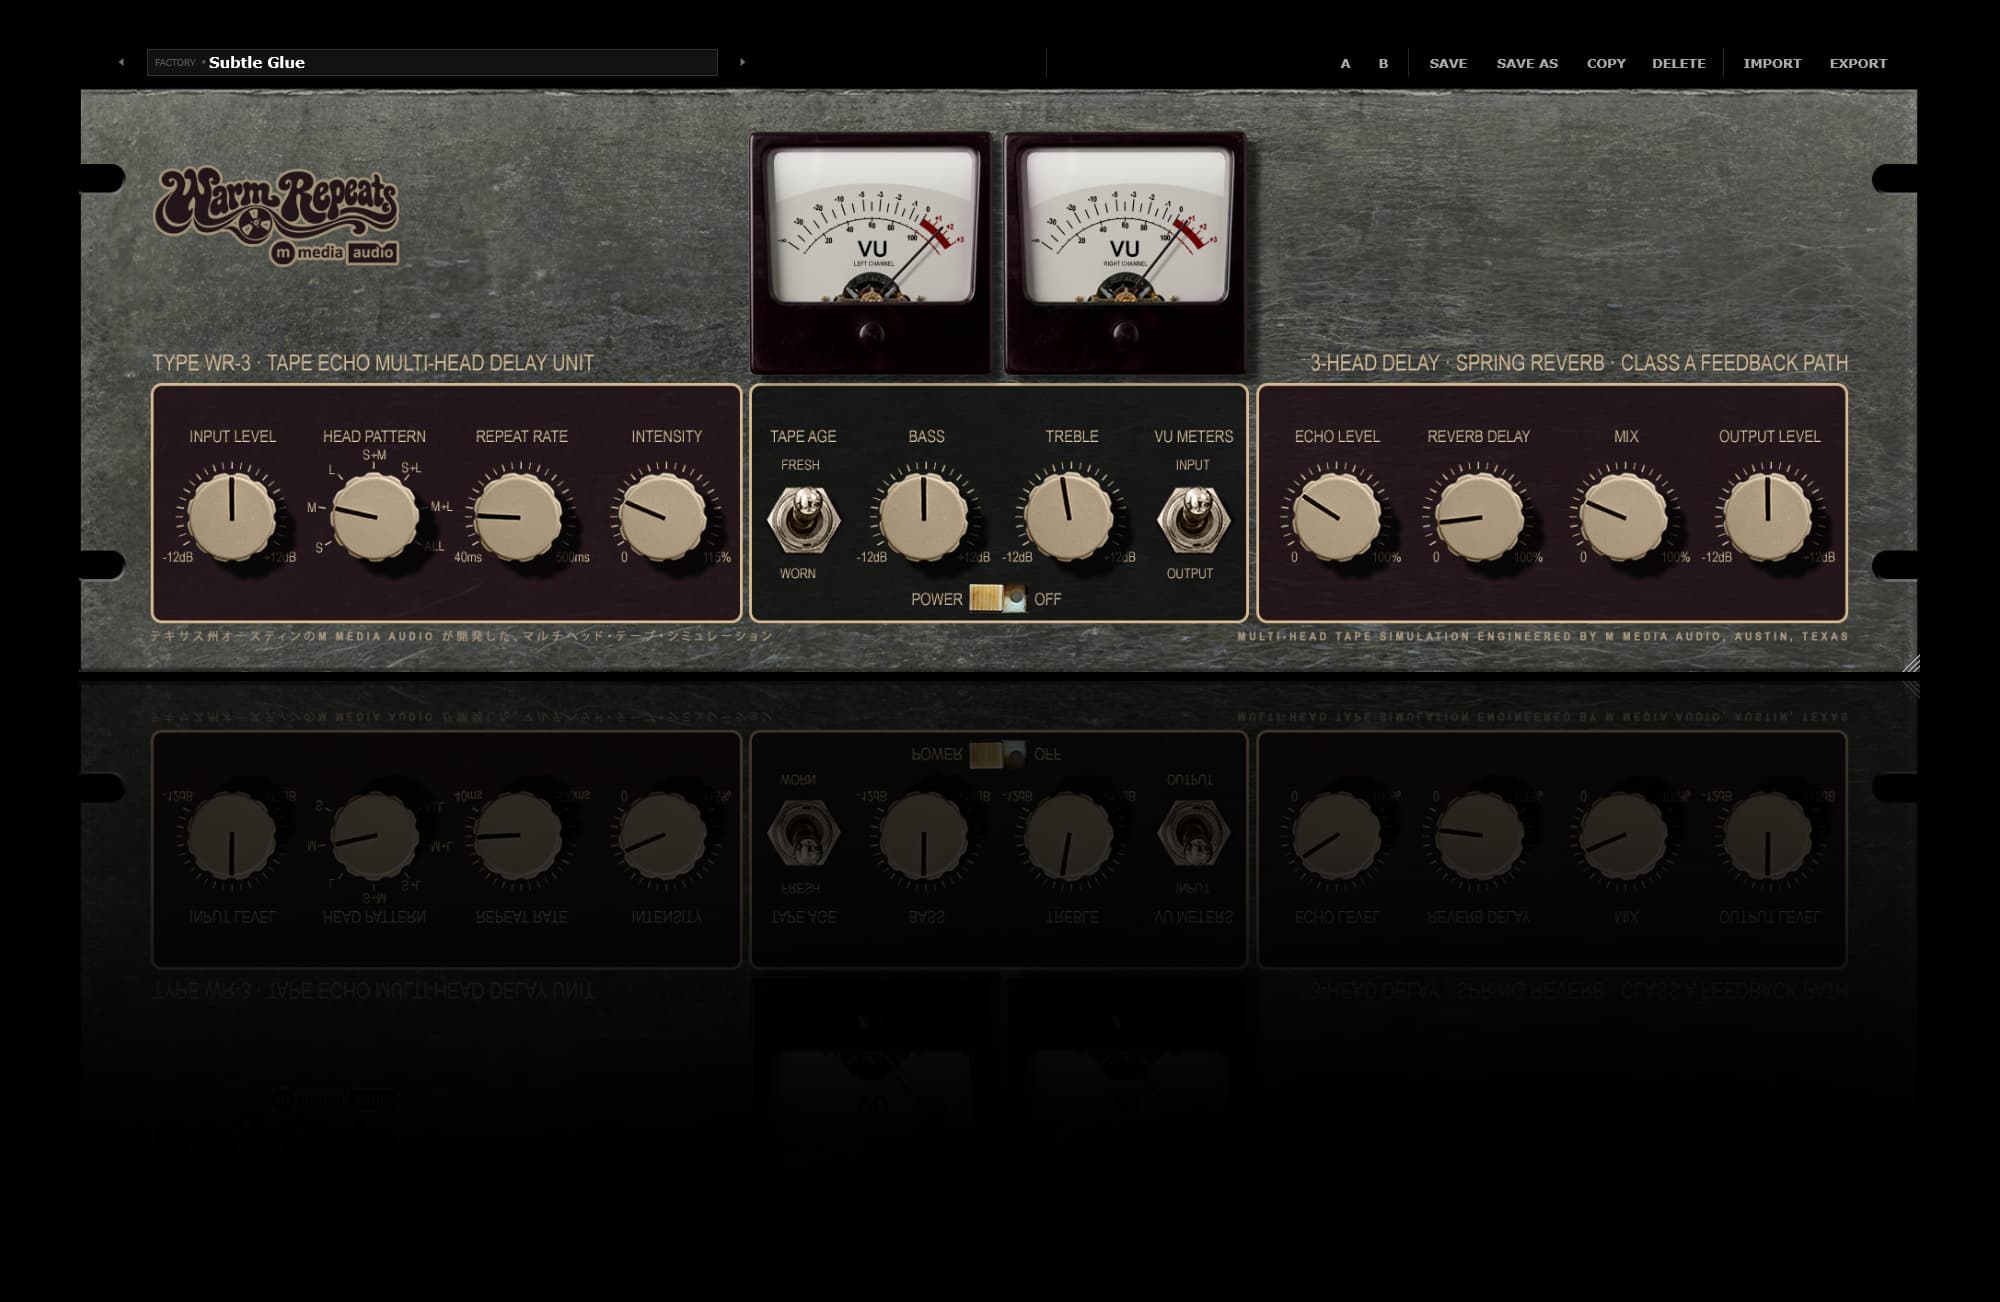Click the right VU meter adjustment screw

(1125, 332)
